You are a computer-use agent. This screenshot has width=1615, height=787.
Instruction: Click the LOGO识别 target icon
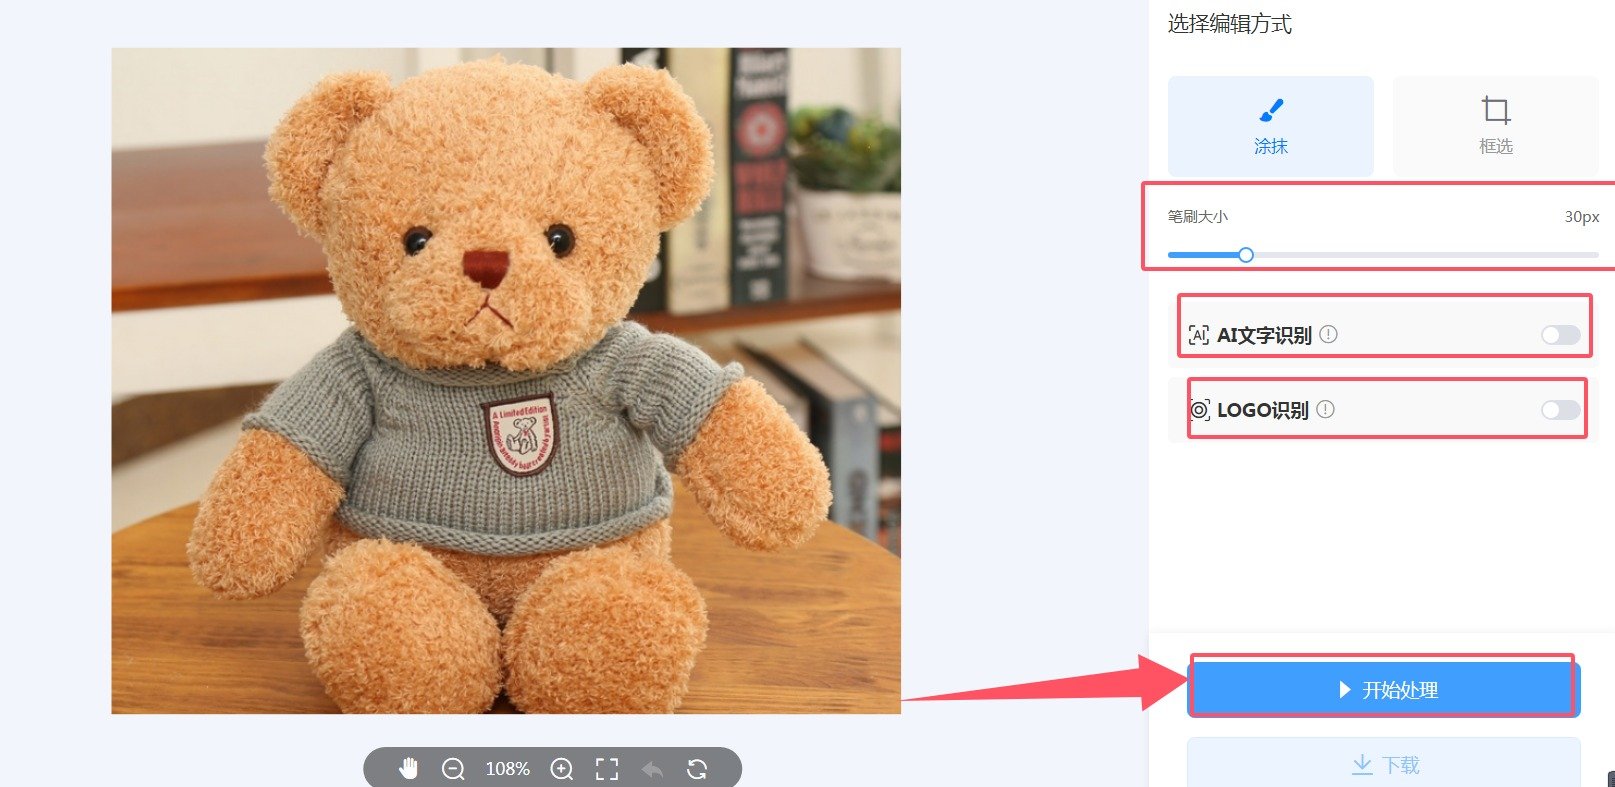tap(1199, 410)
